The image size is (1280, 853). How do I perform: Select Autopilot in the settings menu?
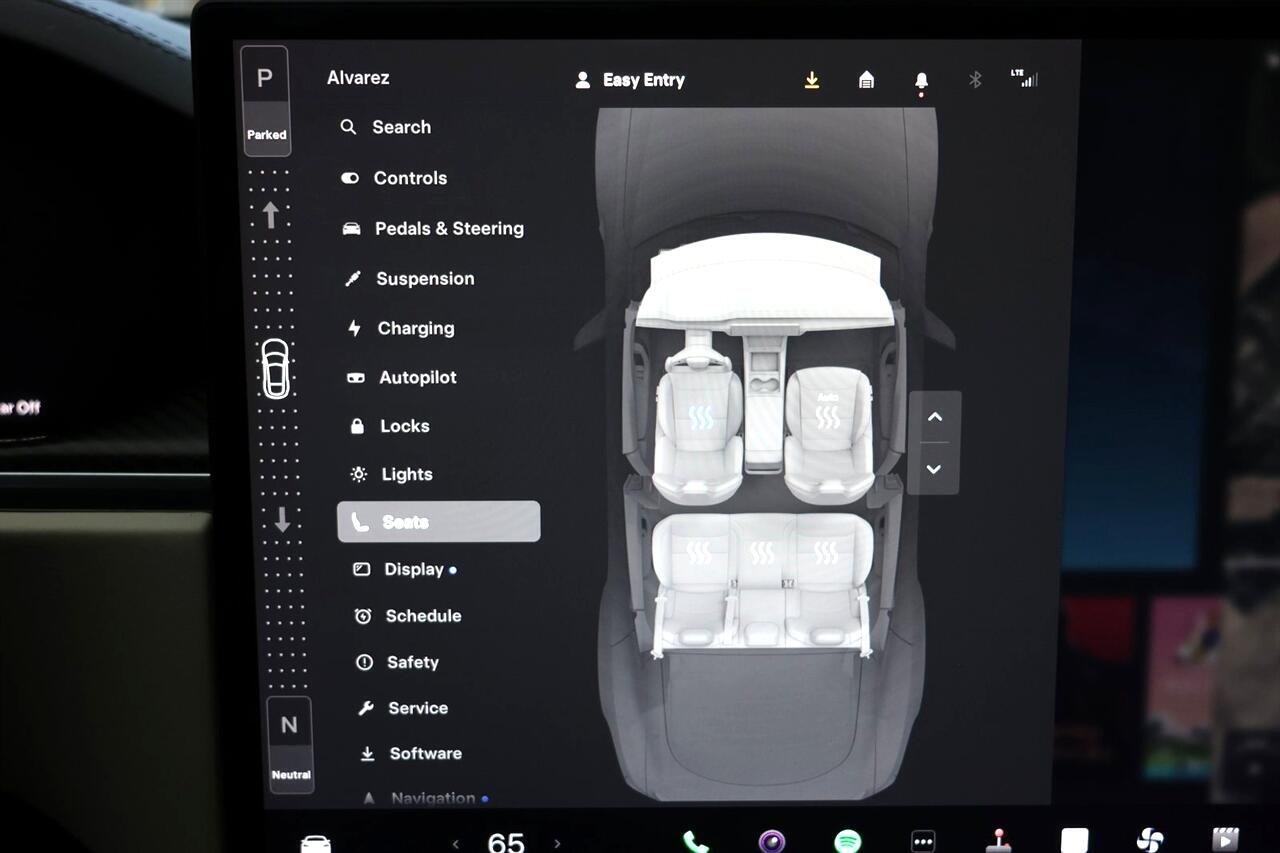pyautogui.click(x=417, y=378)
